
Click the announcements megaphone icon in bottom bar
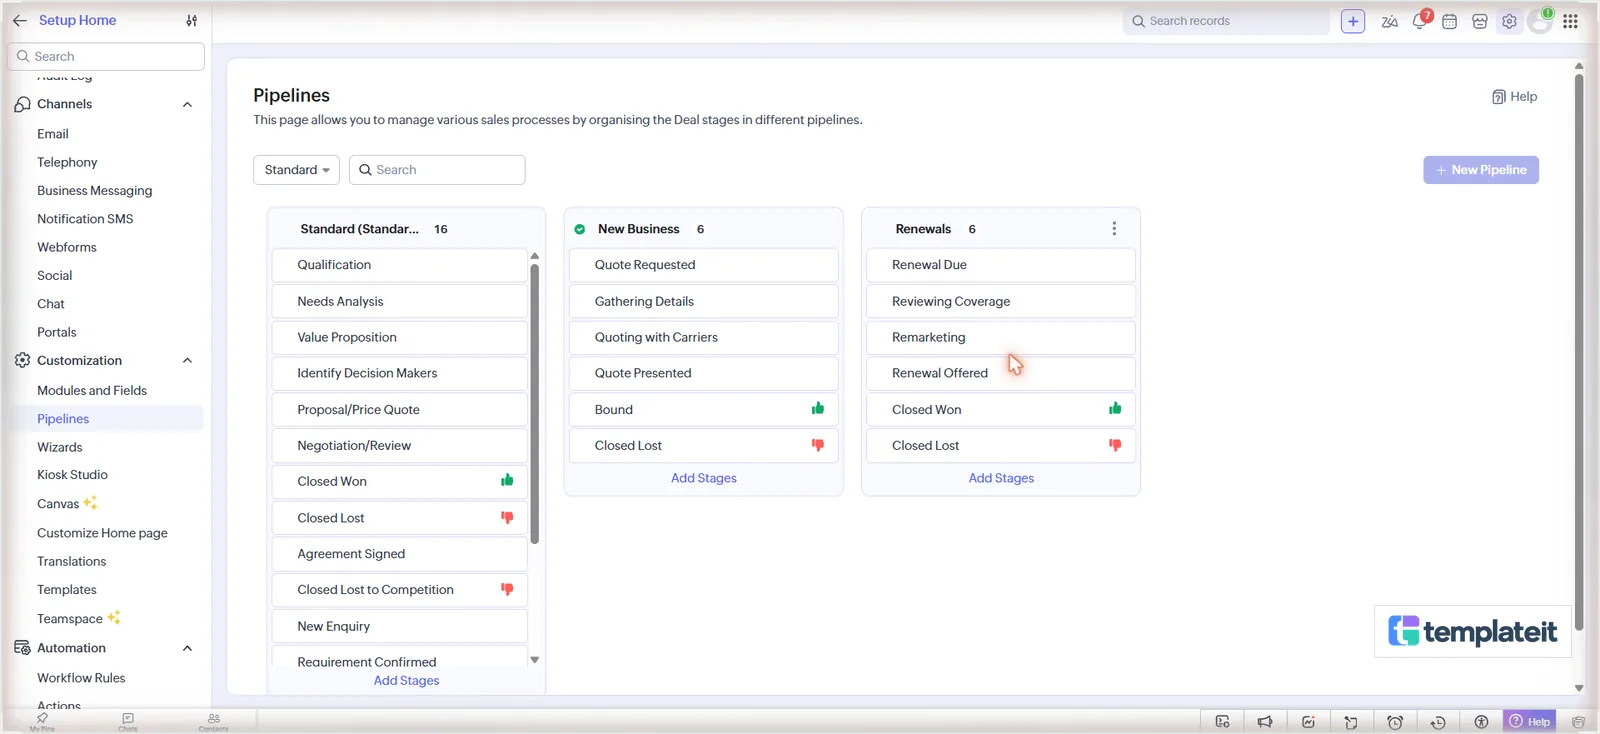pyautogui.click(x=1265, y=722)
